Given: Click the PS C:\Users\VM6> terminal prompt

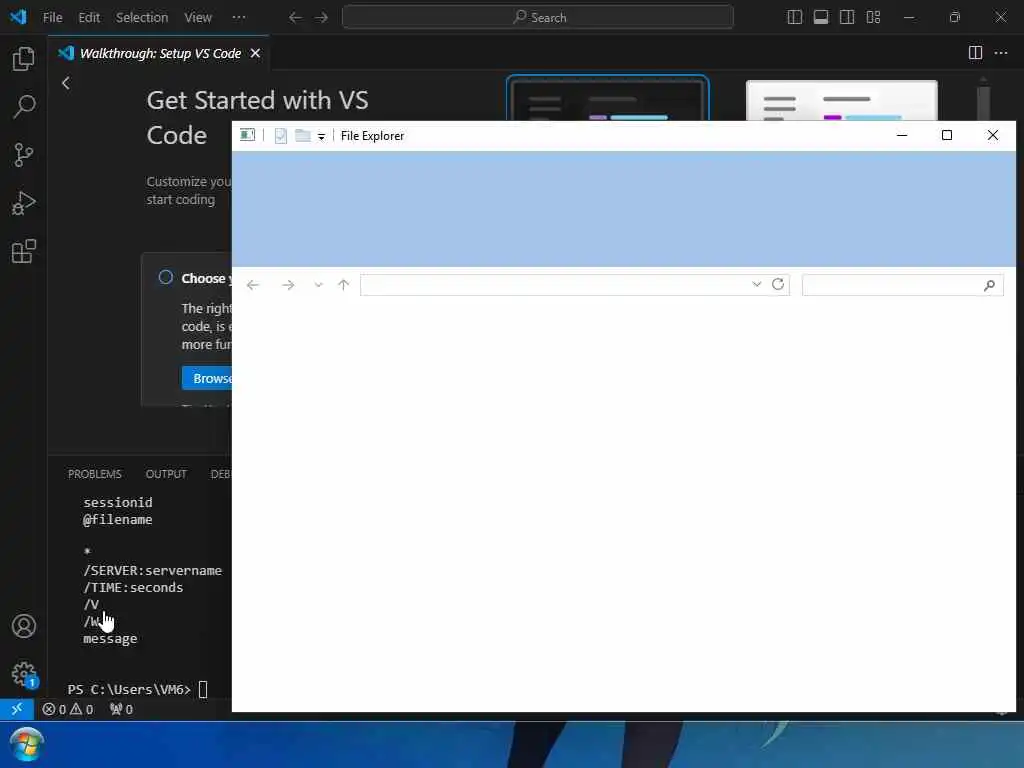Looking at the screenshot, I should [129, 690].
